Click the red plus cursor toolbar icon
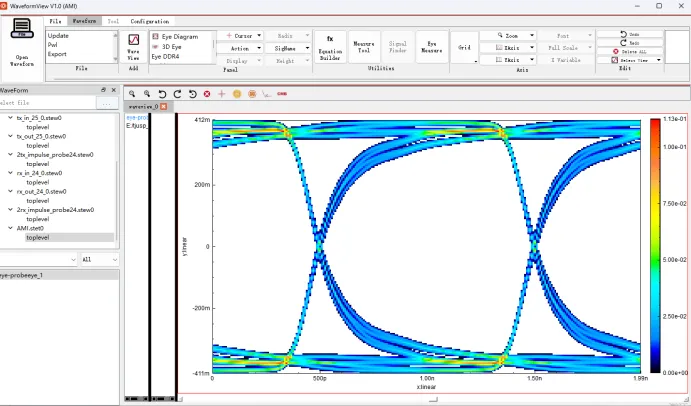Viewport: 691px width, 406px height. click(222, 94)
